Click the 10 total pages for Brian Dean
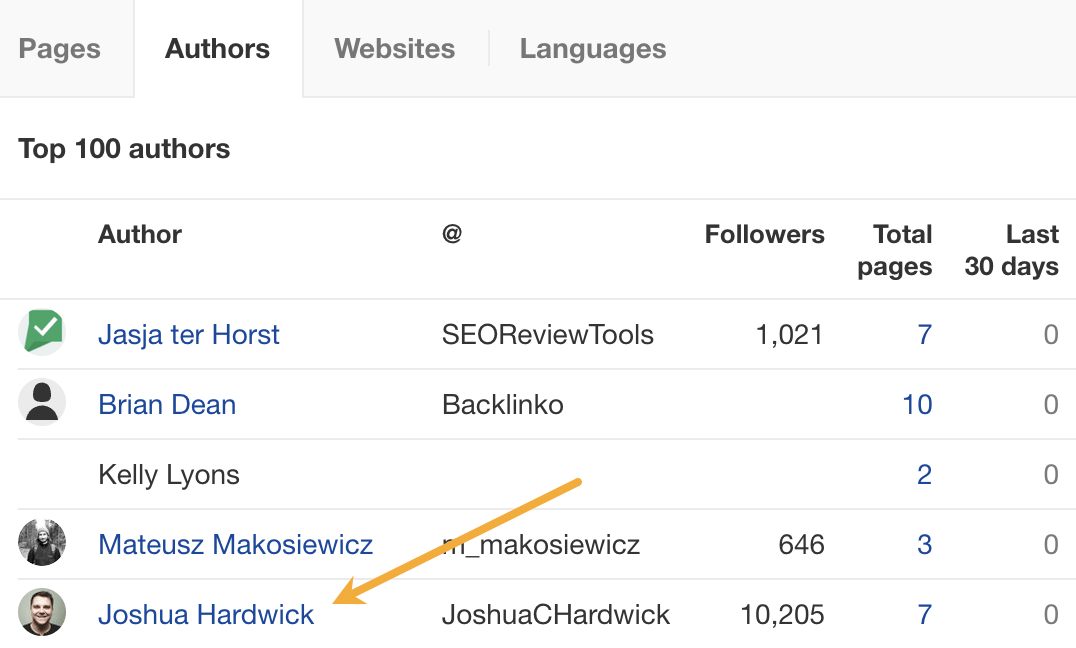The width and height of the screenshot is (1076, 648). coord(918,404)
